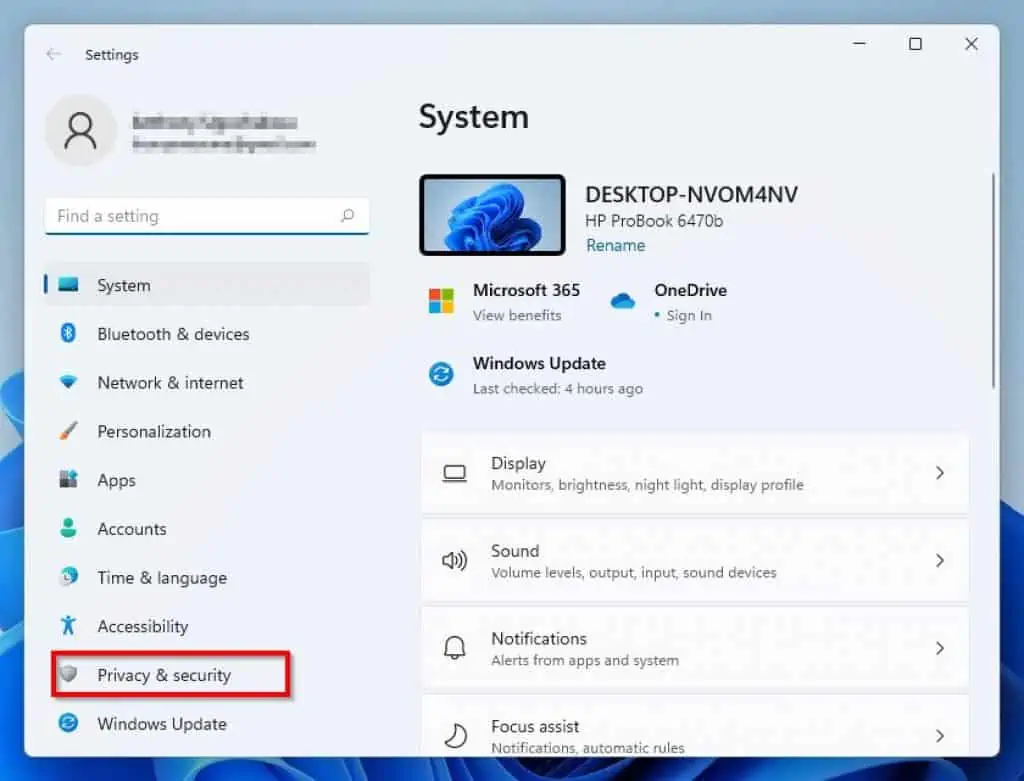The height and width of the screenshot is (781, 1024).
Task: Open Microsoft 365 View benefits
Action: (516, 315)
